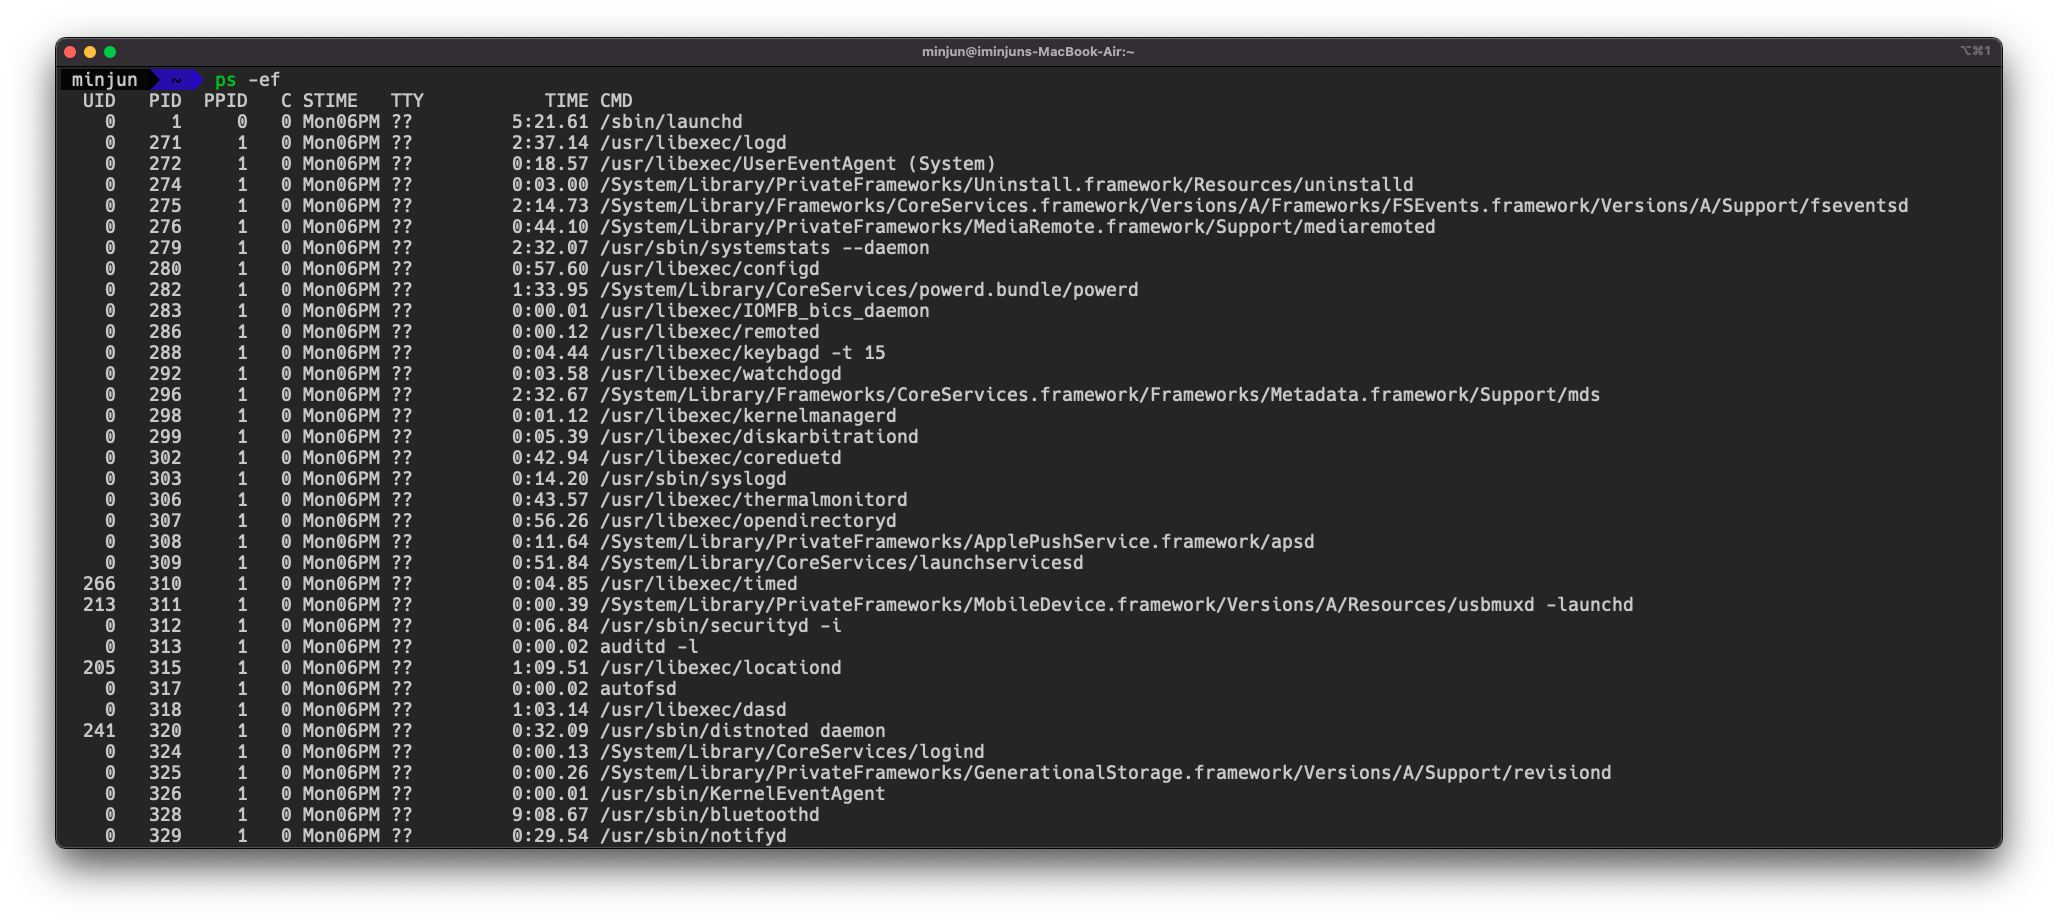Click the /sbin/launchd process line
This screenshot has width=2058, height=922.
pyautogui.click(x=671, y=122)
